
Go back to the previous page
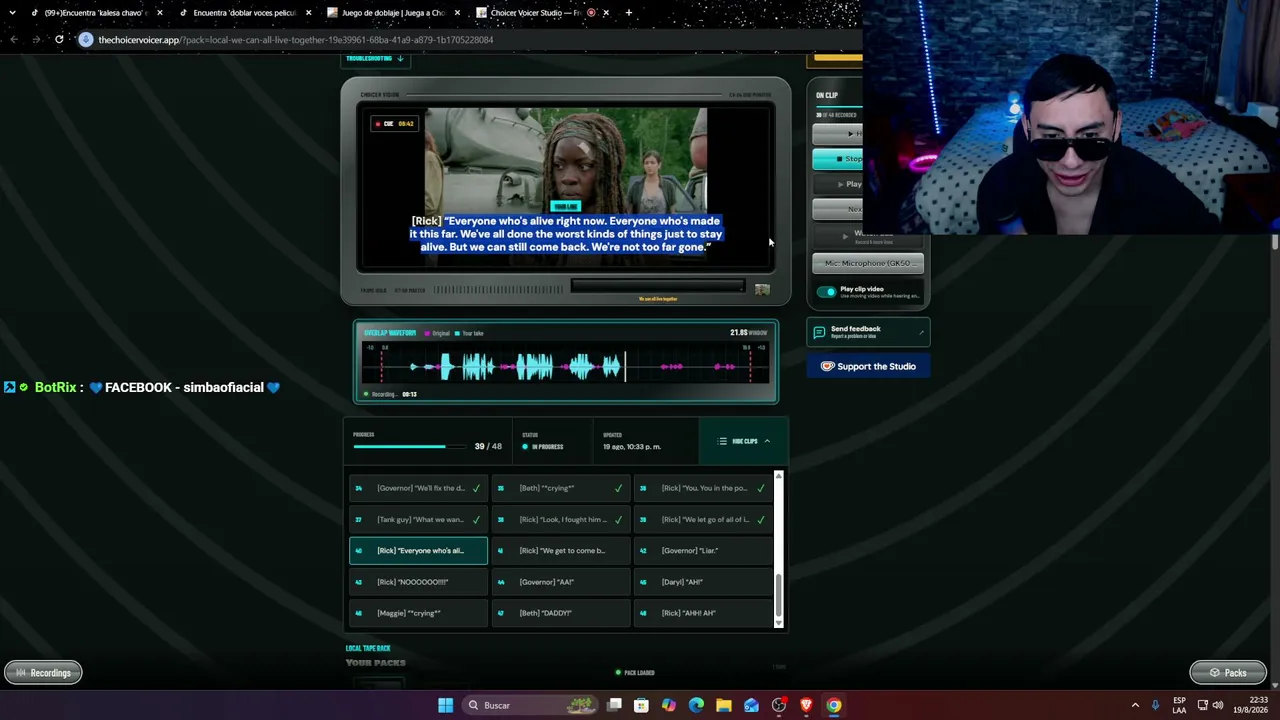[x=14, y=40]
